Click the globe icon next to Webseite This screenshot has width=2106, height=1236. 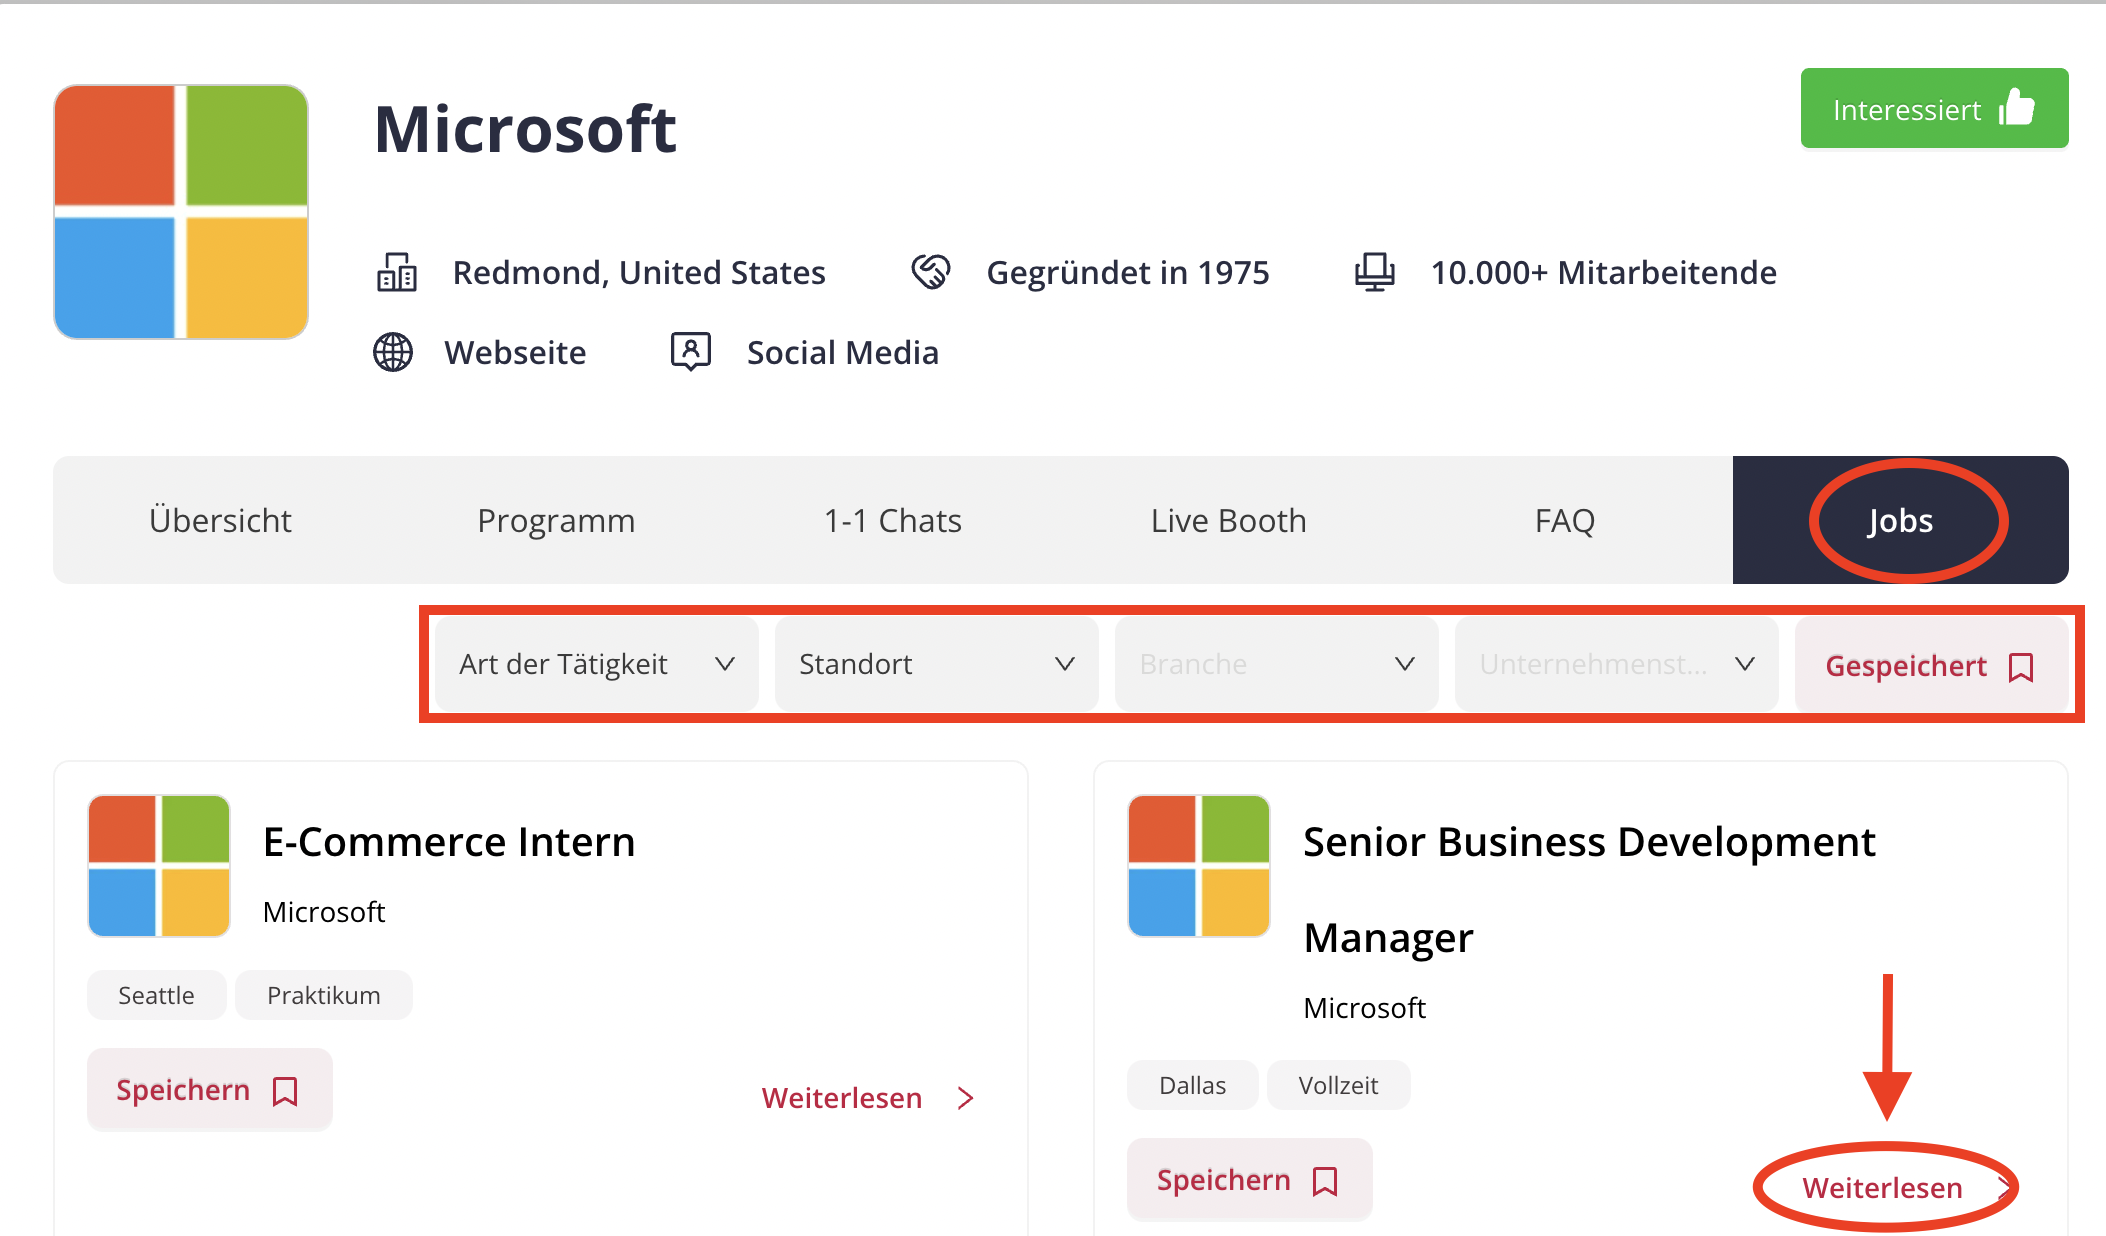coord(393,352)
